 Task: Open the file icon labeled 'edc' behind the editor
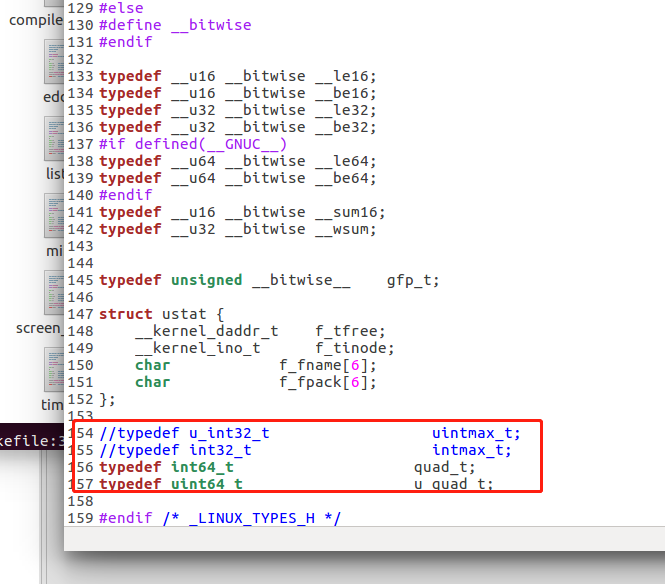(x=54, y=62)
